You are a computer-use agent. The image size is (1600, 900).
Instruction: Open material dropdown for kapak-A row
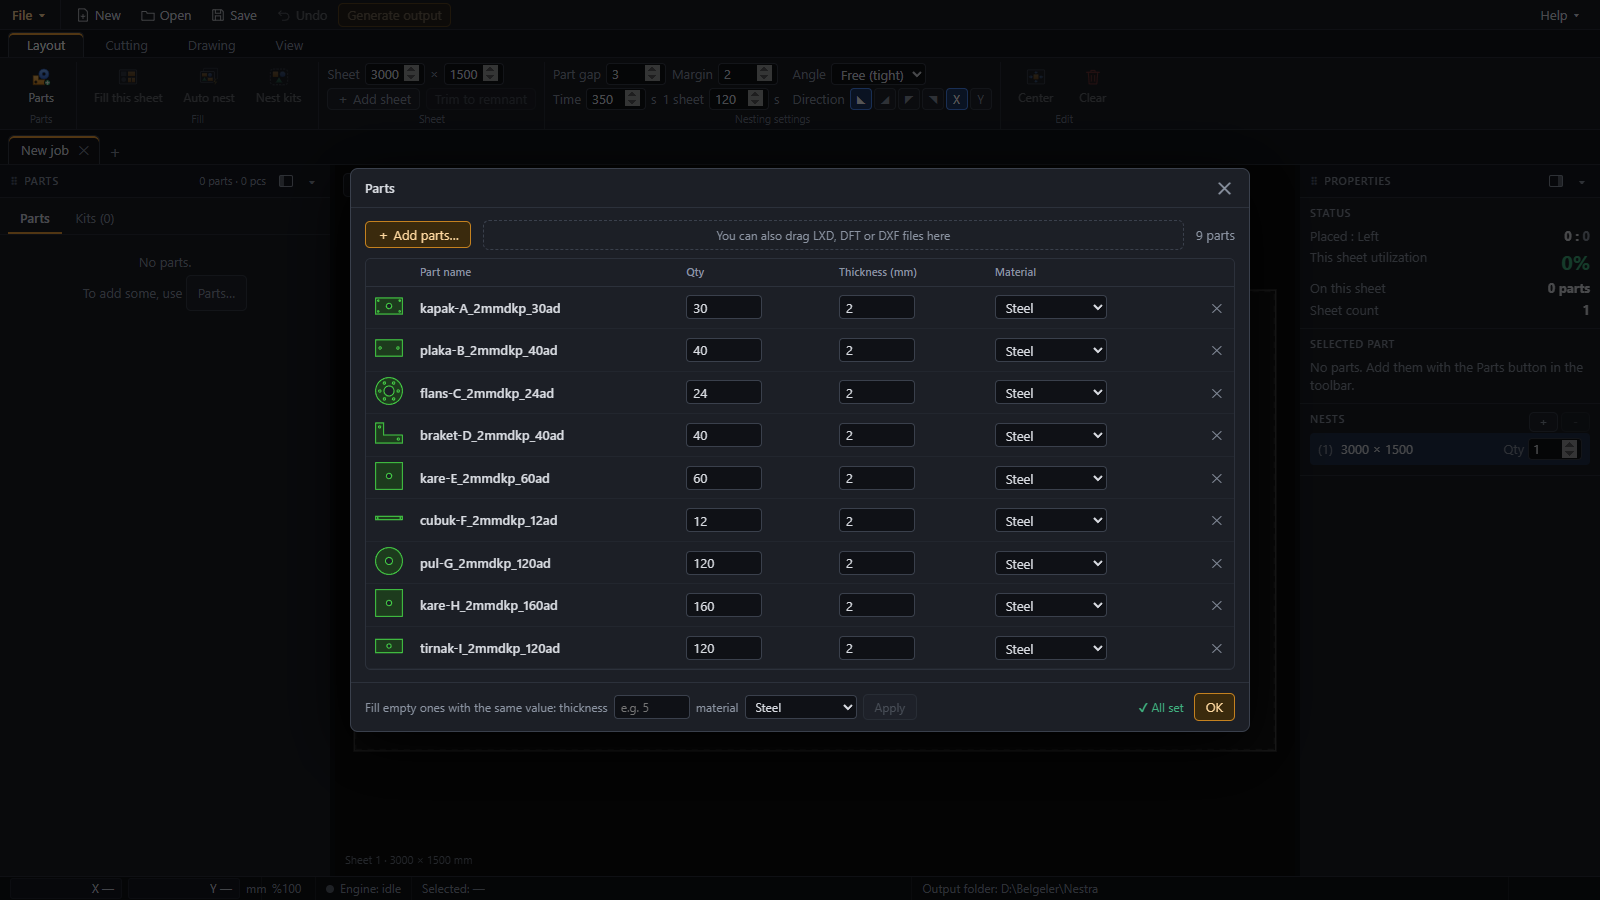[x=1050, y=308]
